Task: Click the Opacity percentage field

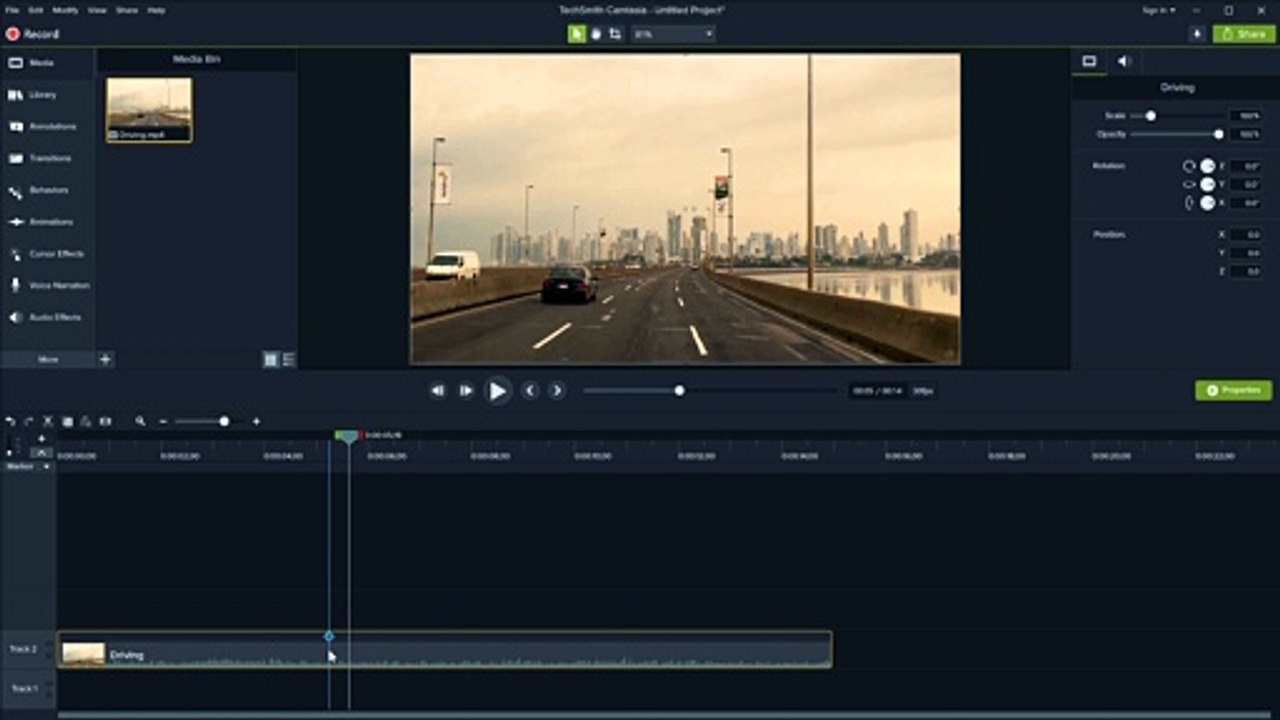Action: click(1246, 134)
